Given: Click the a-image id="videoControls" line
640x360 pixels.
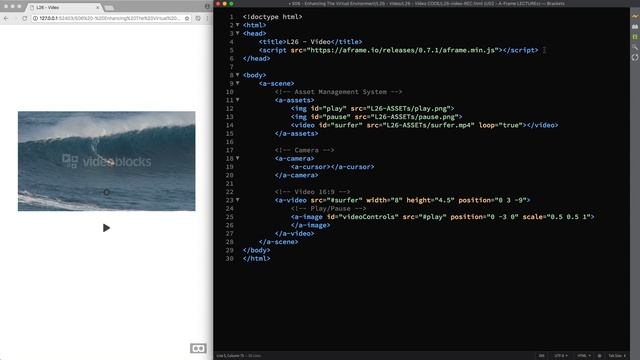Looking at the screenshot, I should pos(442,217).
